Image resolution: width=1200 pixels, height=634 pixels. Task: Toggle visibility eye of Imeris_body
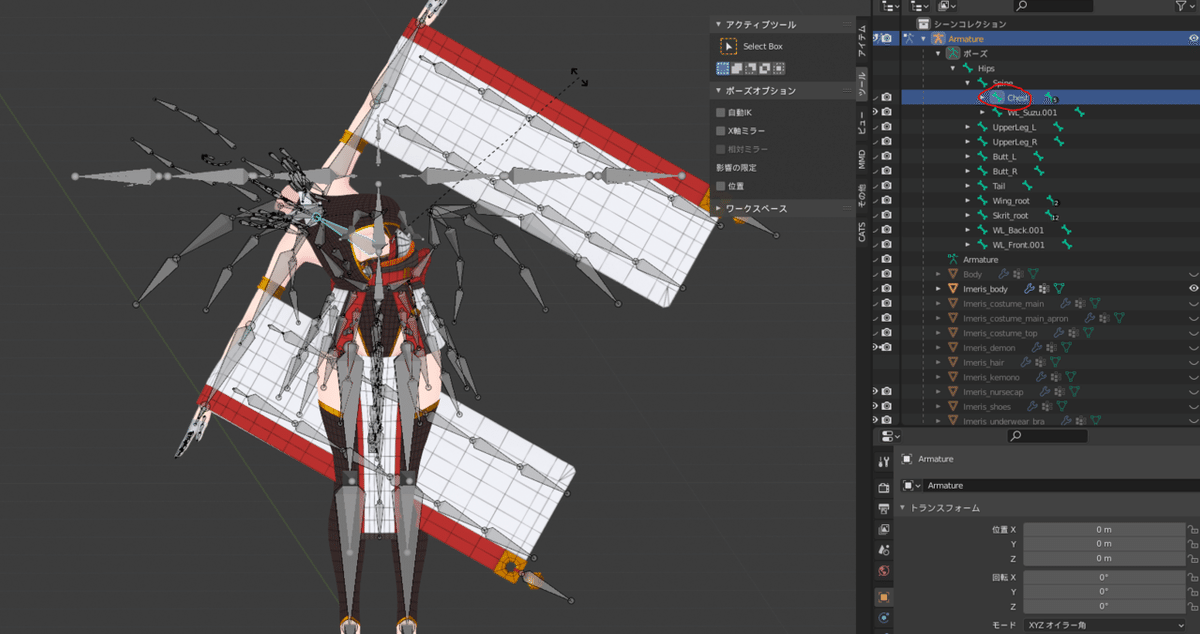coord(1193,288)
